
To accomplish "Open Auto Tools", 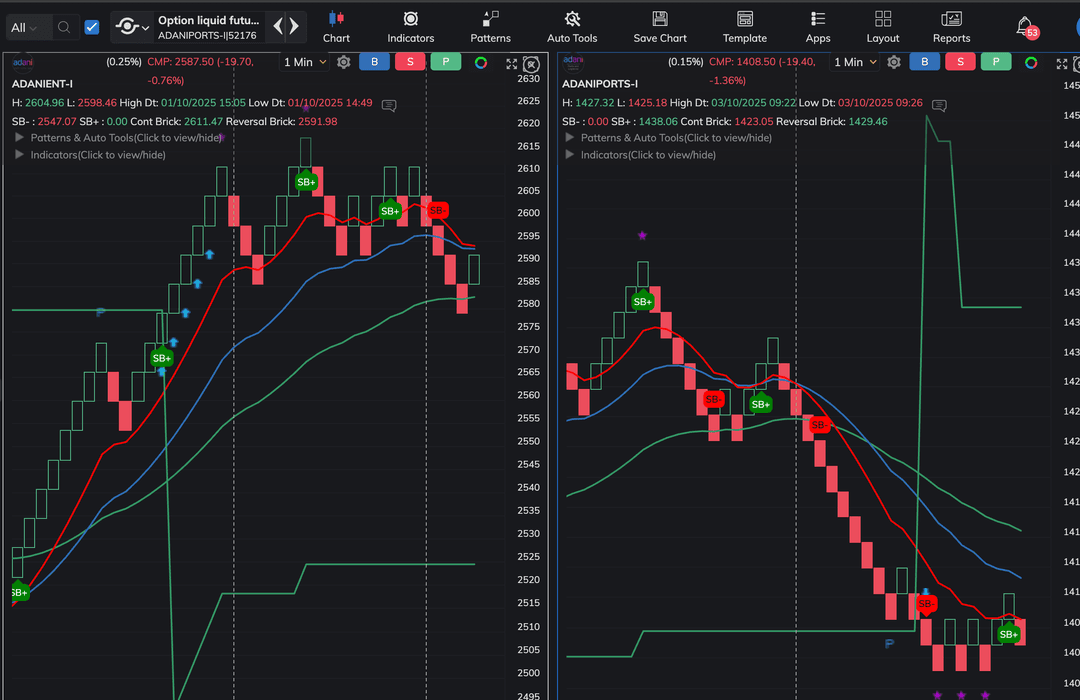I will (572, 26).
